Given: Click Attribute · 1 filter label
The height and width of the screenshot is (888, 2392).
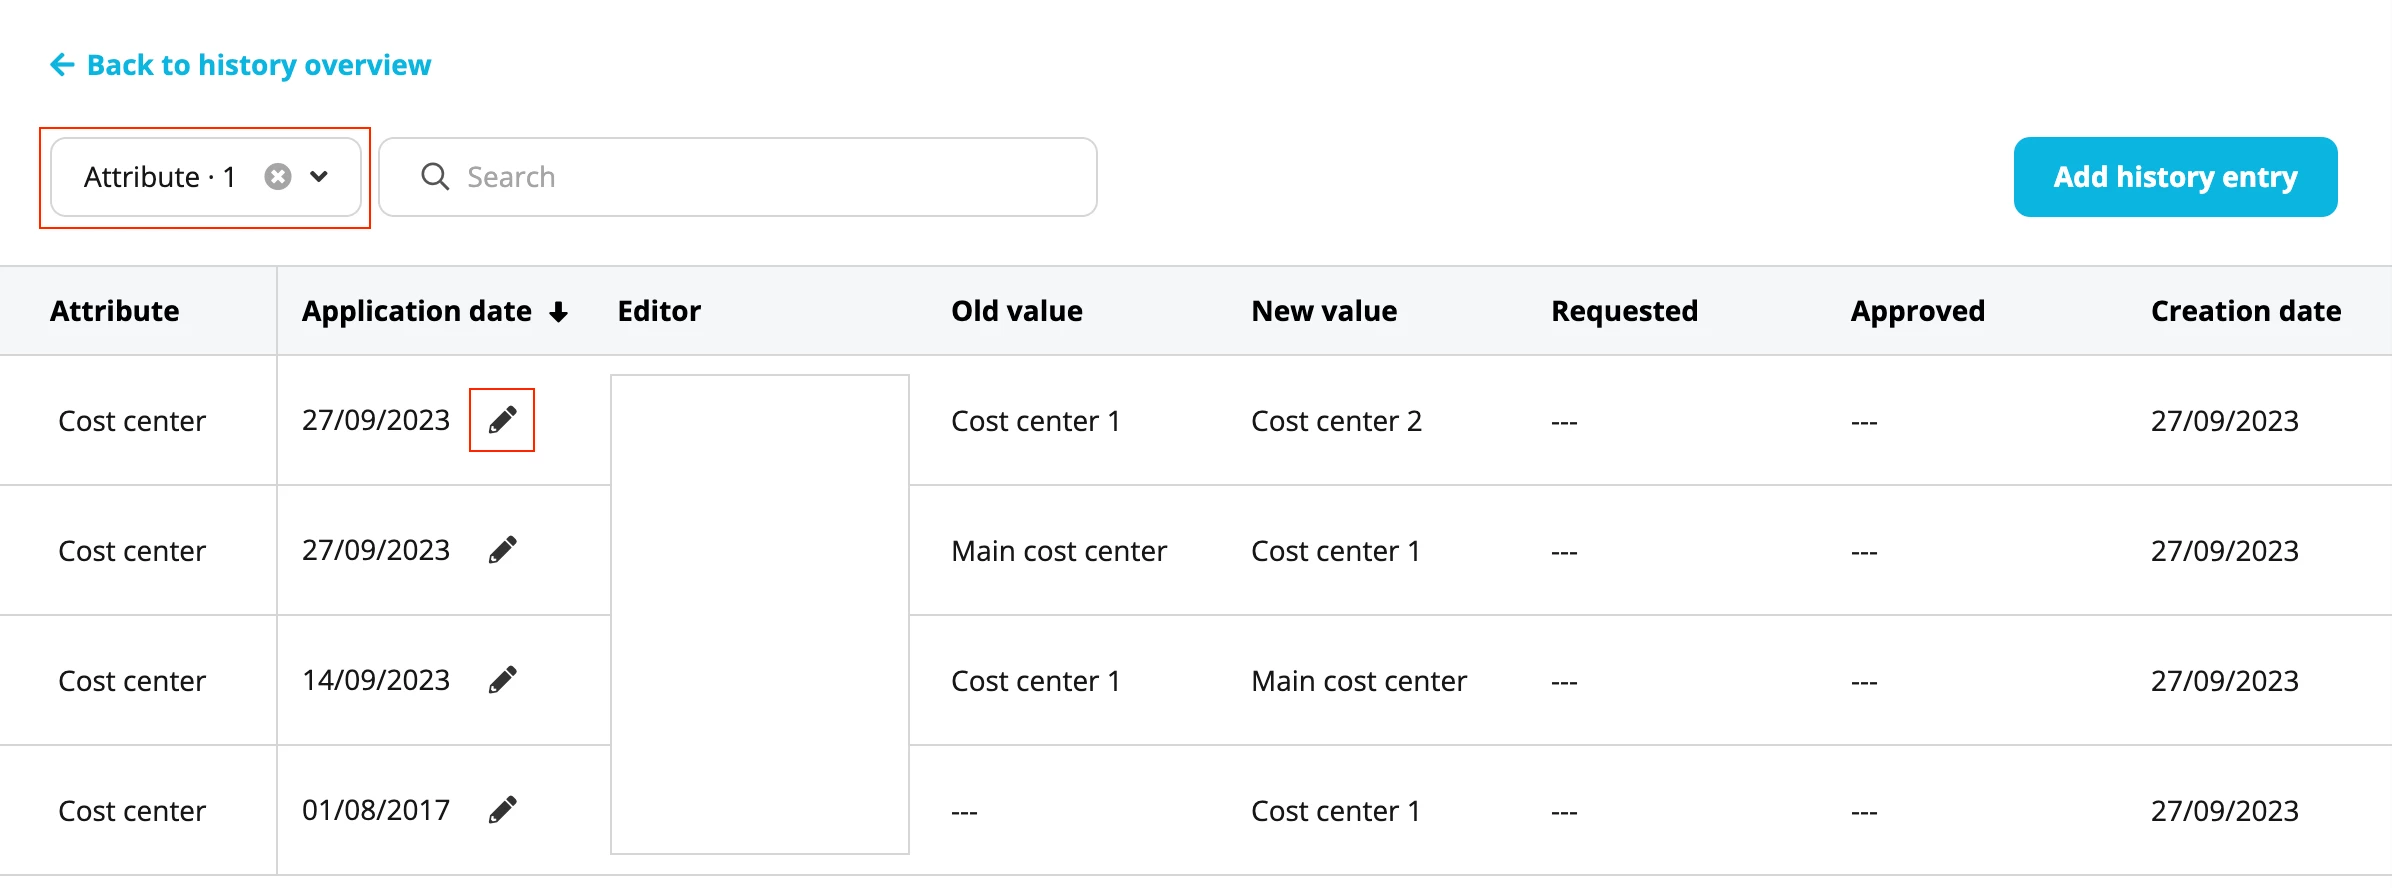Looking at the screenshot, I should click(x=160, y=177).
